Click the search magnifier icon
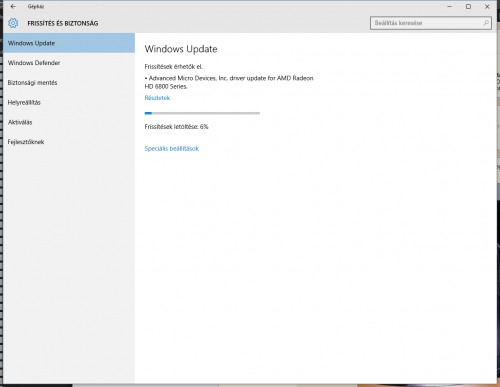Image resolution: width=500 pixels, height=387 pixels. pos(486,23)
